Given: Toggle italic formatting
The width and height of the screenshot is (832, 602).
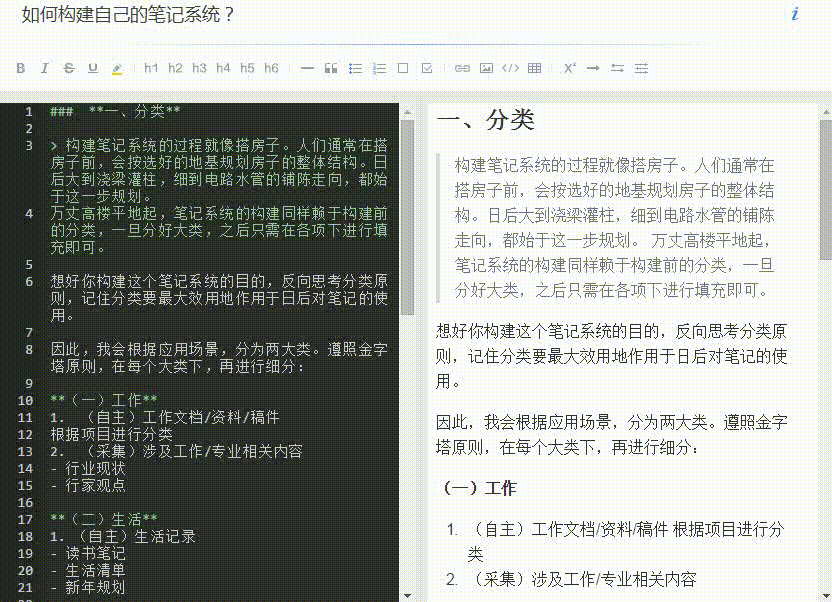Looking at the screenshot, I should pos(45,68).
